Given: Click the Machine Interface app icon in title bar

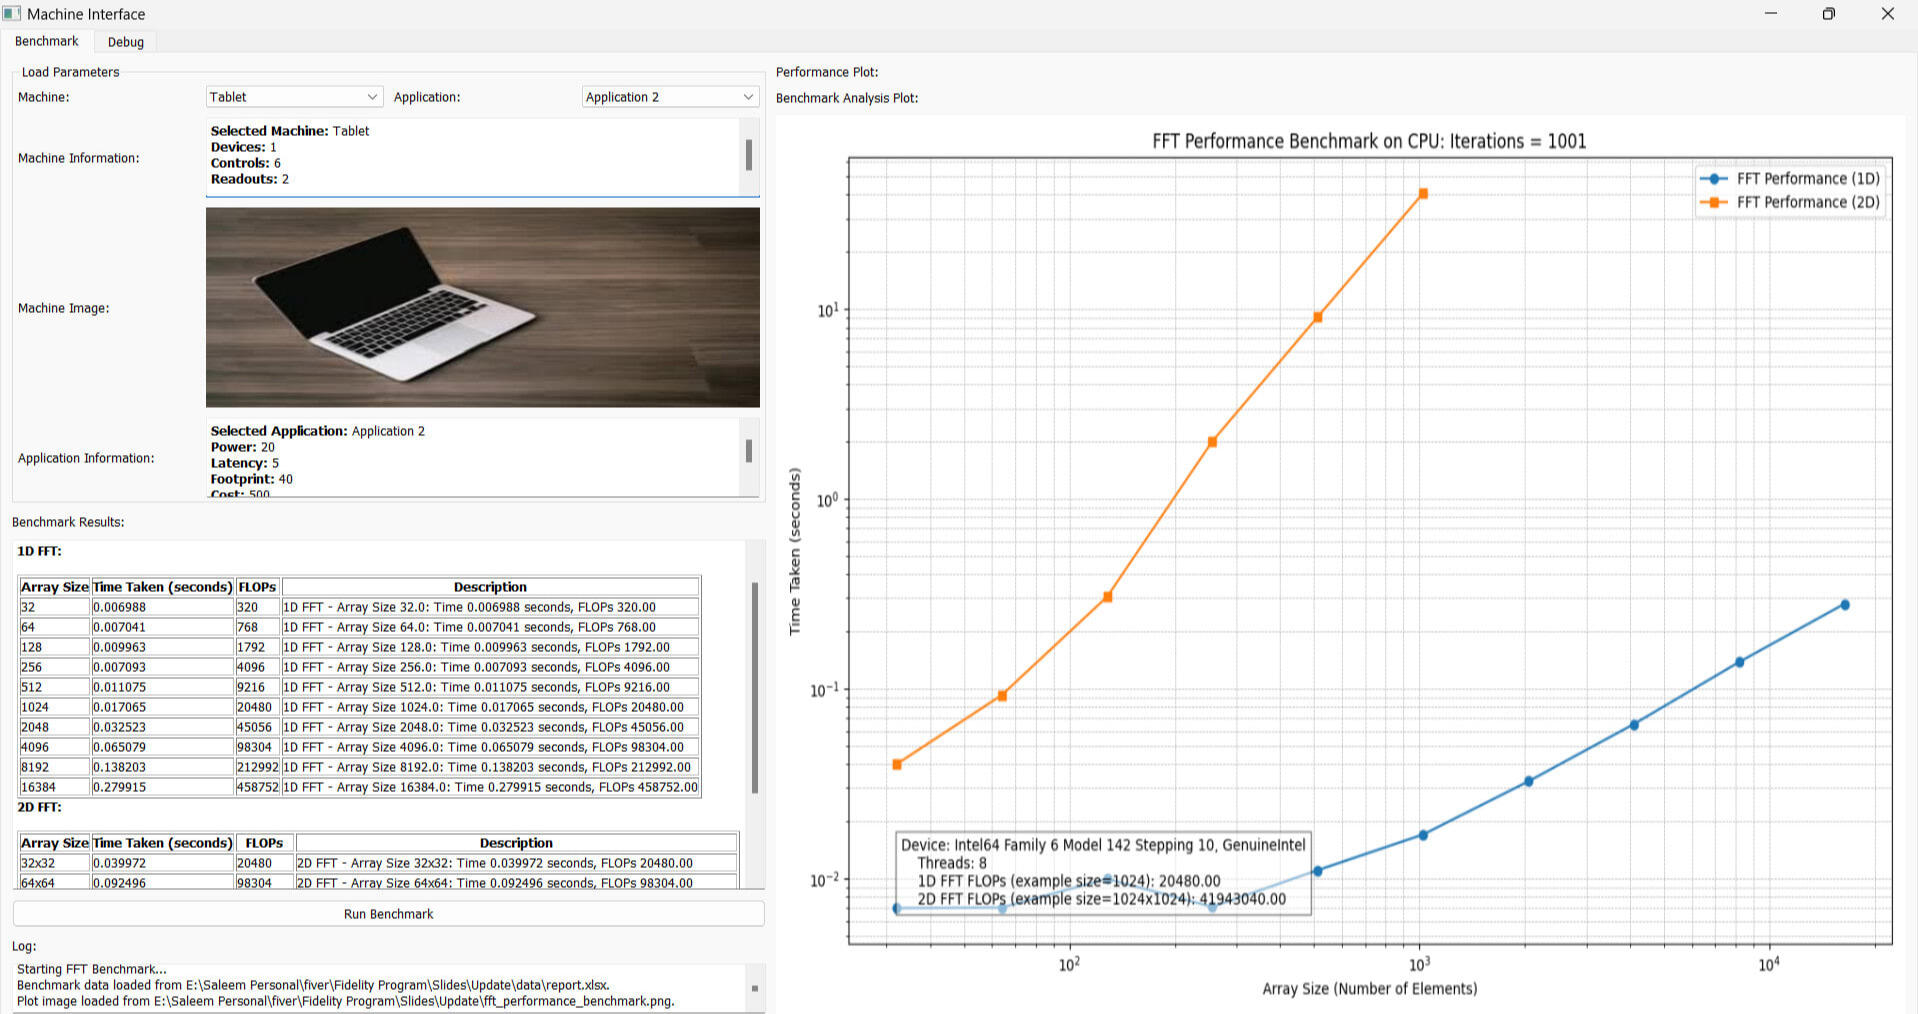Looking at the screenshot, I should [12, 14].
